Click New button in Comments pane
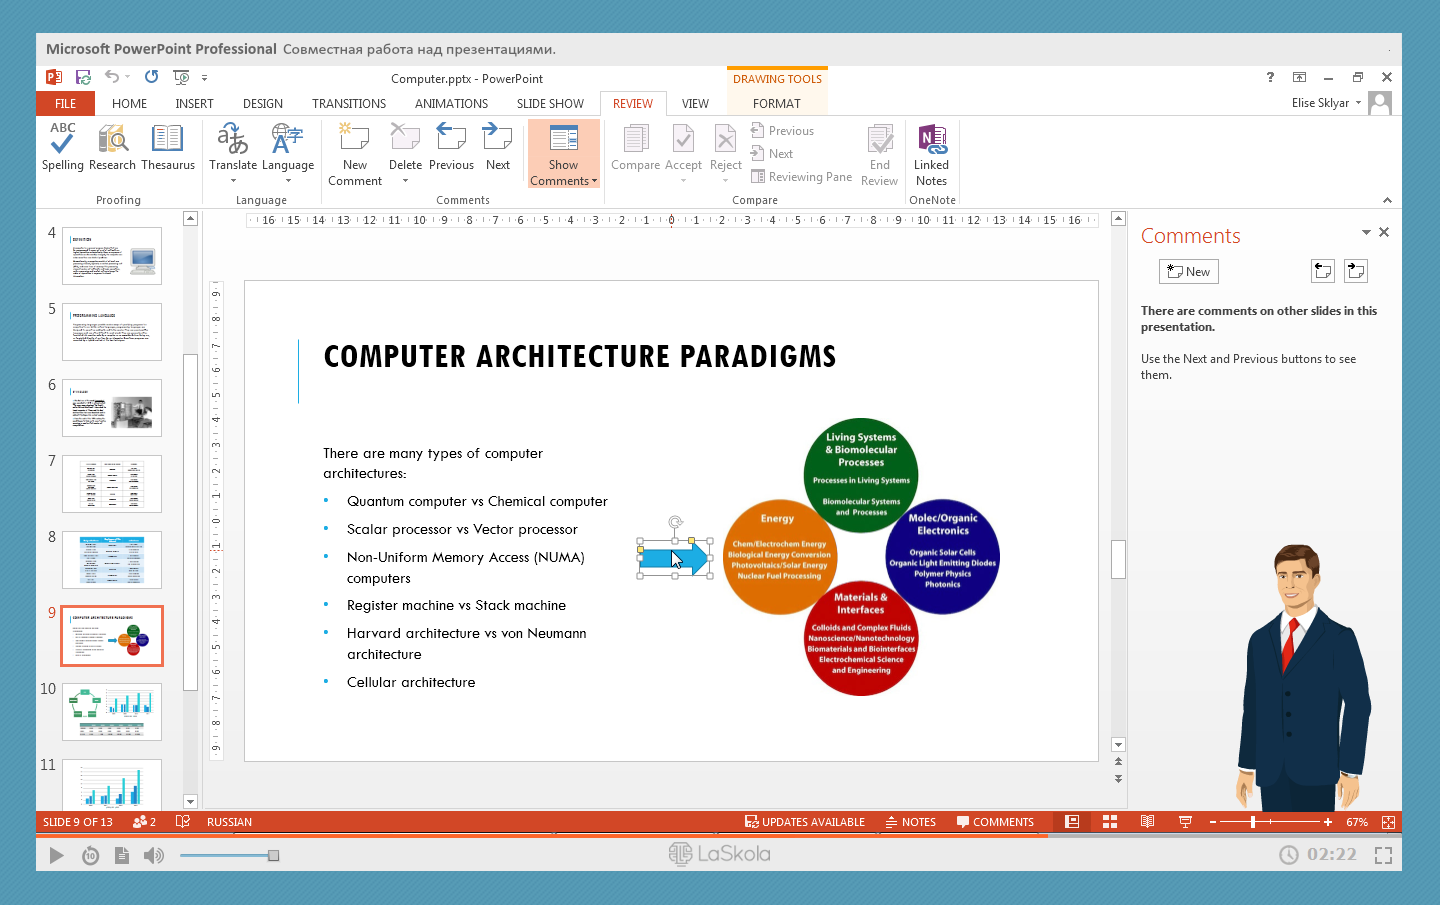The width and height of the screenshot is (1440, 905). pyautogui.click(x=1188, y=272)
